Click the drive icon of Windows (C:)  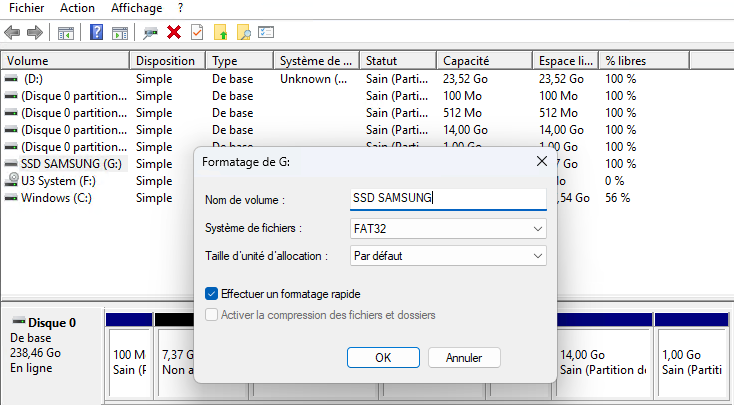11,198
